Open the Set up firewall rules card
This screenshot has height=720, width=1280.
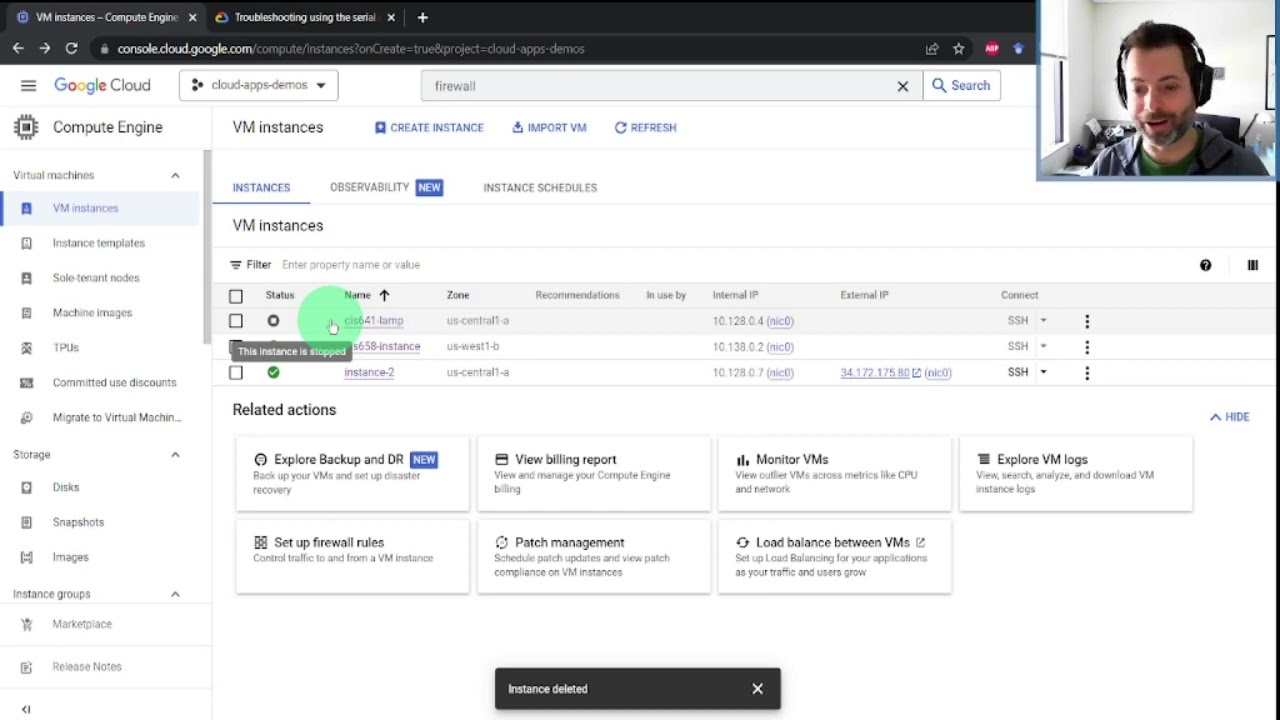(352, 556)
